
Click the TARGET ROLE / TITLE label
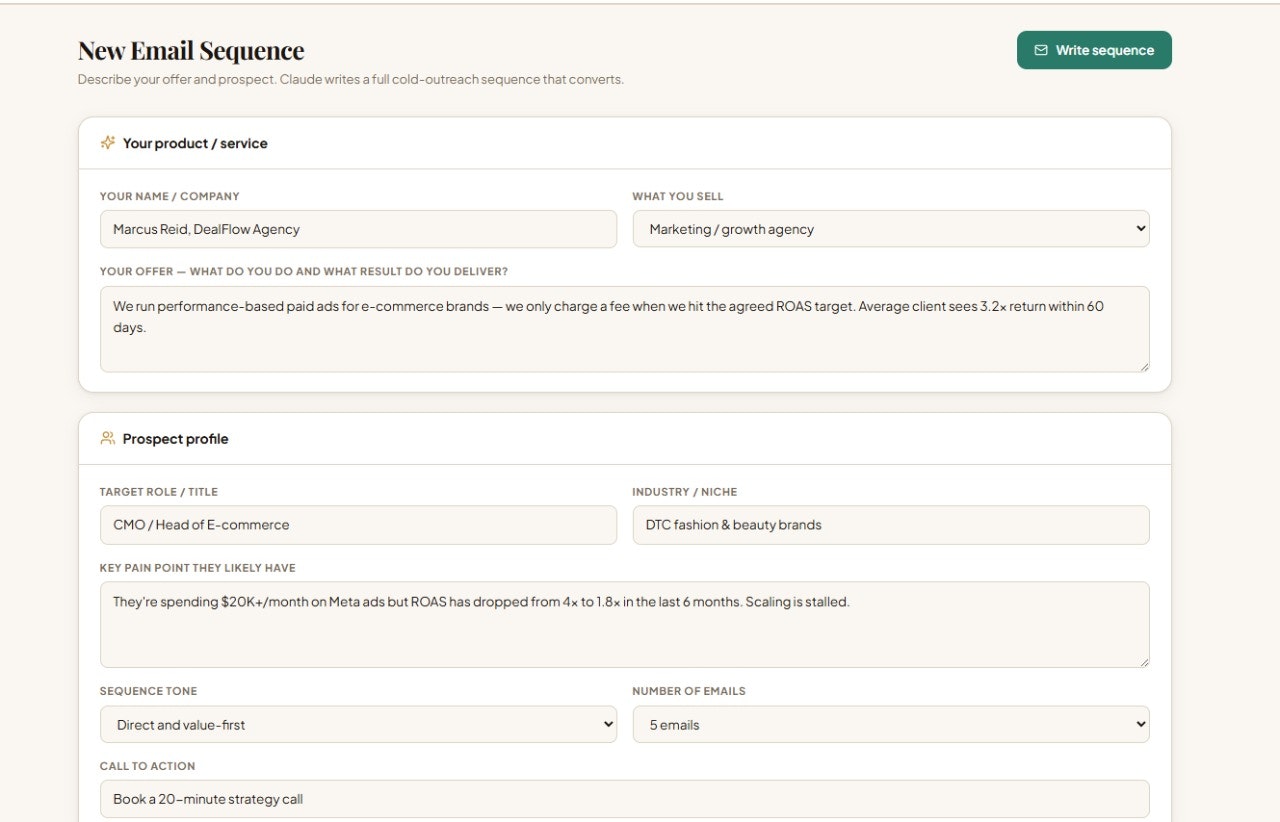tap(159, 492)
